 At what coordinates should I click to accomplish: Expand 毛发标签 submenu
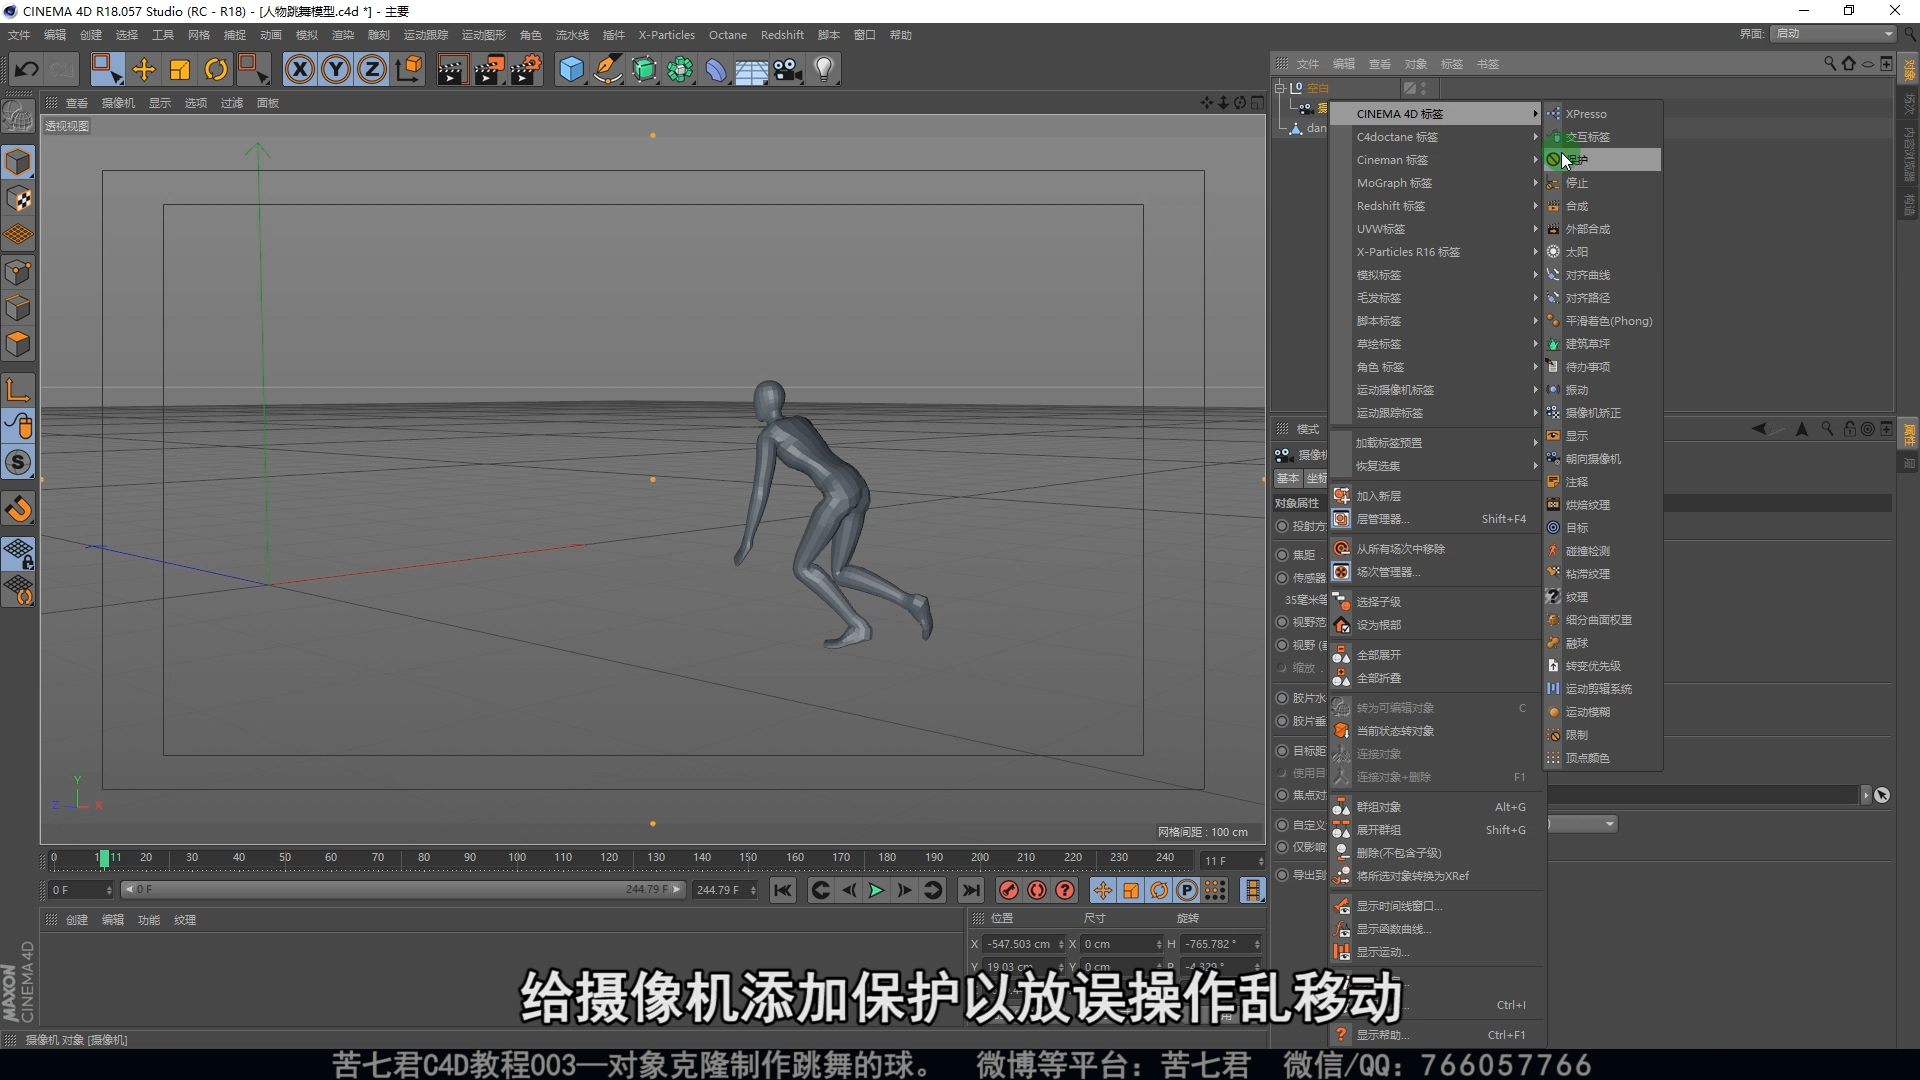click(1436, 298)
